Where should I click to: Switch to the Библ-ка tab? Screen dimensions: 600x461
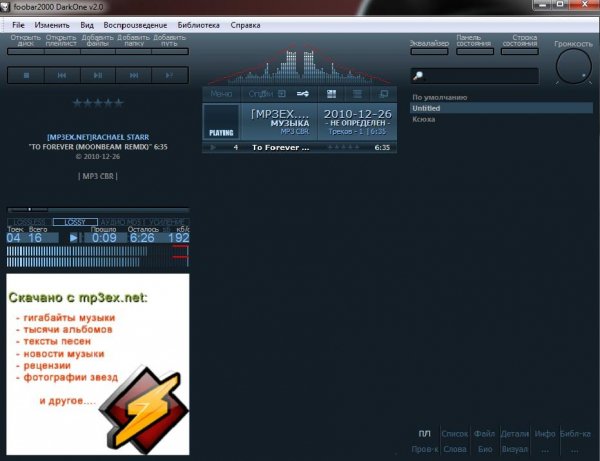click(575, 434)
